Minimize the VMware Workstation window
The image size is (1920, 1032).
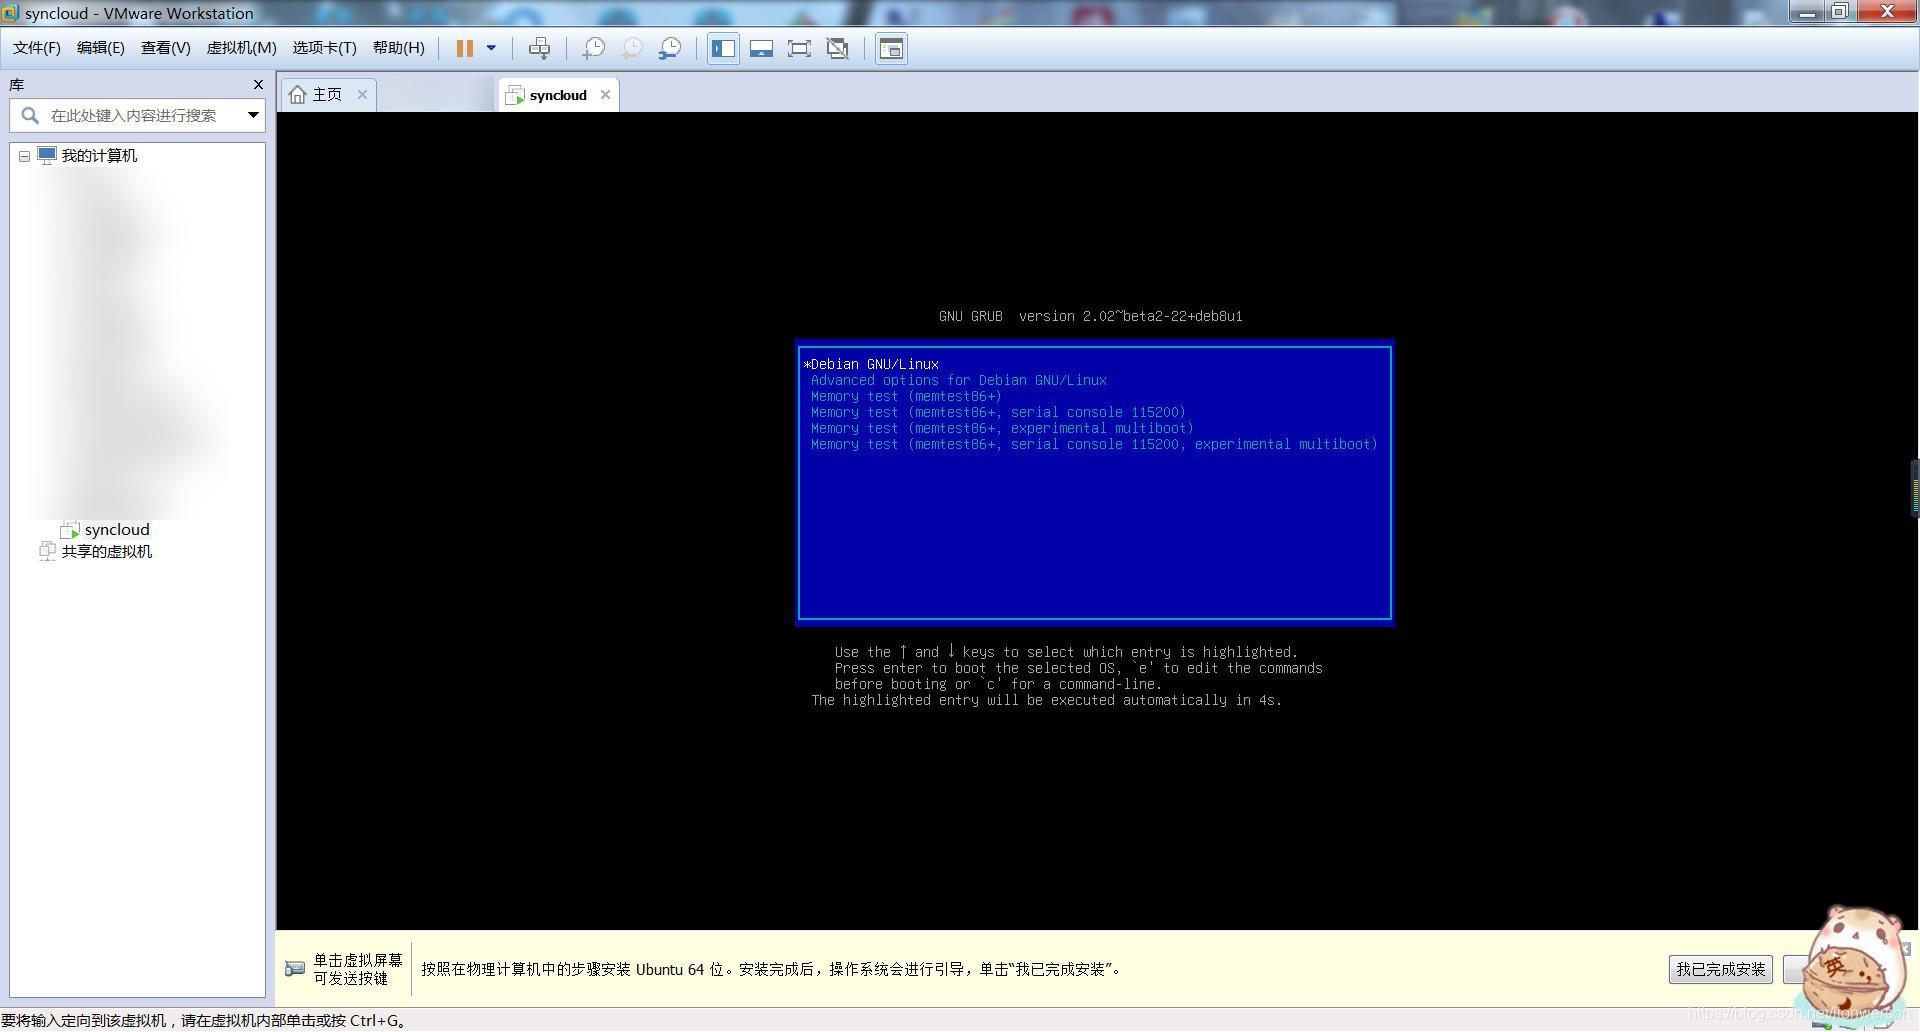pos(1807,12)
